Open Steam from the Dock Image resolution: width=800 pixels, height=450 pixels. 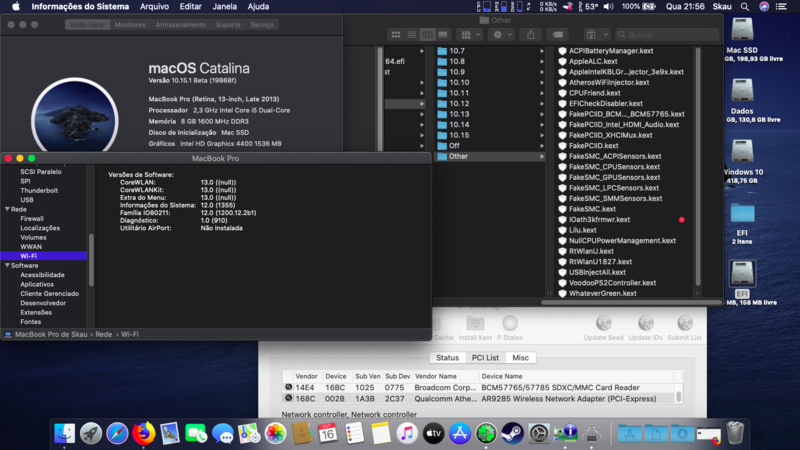tap(512, 434)
